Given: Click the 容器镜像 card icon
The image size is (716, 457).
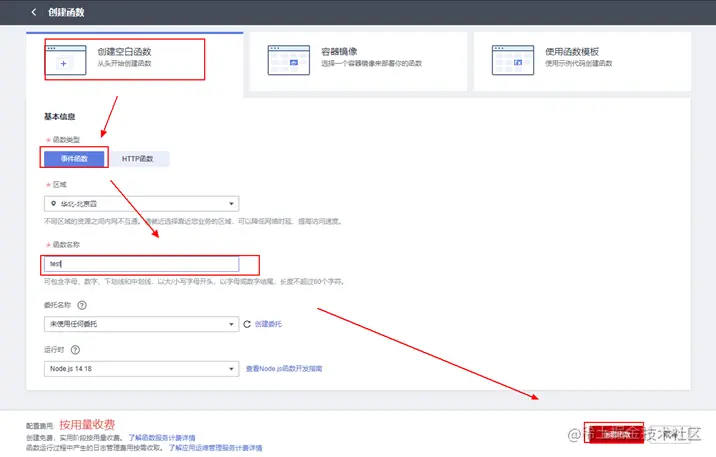Looking at the screenshot, I should coord(289,60).
